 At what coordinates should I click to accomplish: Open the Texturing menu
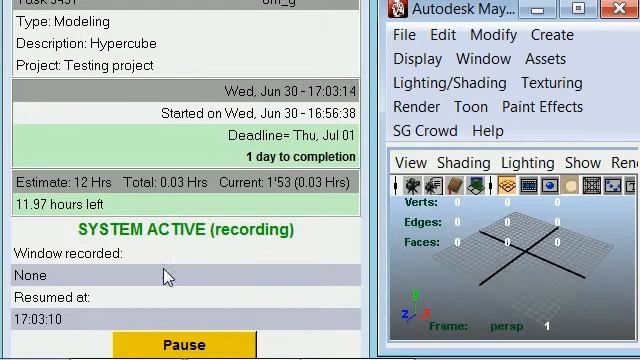coord(551,83)
